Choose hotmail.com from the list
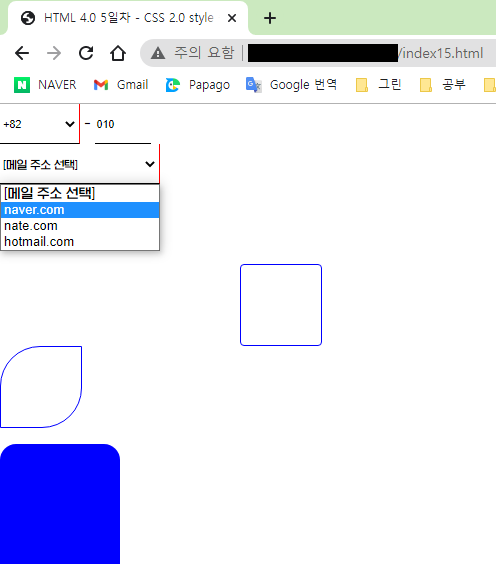 tap(80, 242)
